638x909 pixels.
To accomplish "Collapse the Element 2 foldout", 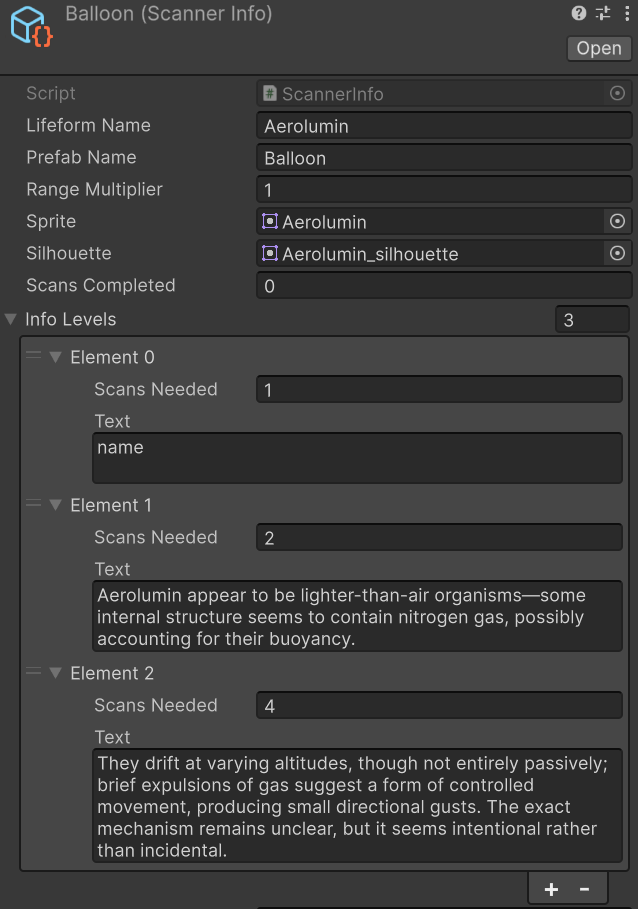I will tap(55, 673).
